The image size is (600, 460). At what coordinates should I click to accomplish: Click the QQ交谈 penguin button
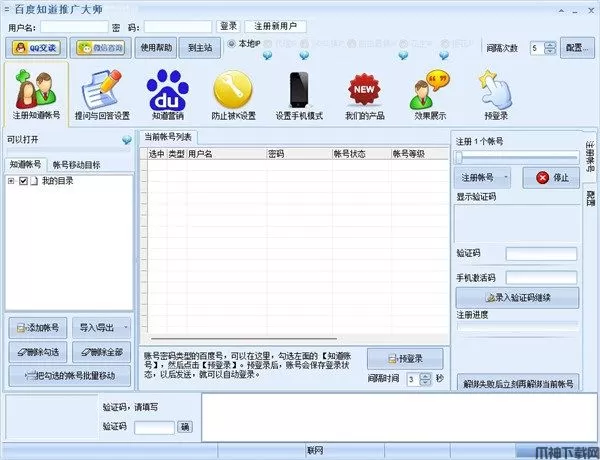(x=36, y=48)
